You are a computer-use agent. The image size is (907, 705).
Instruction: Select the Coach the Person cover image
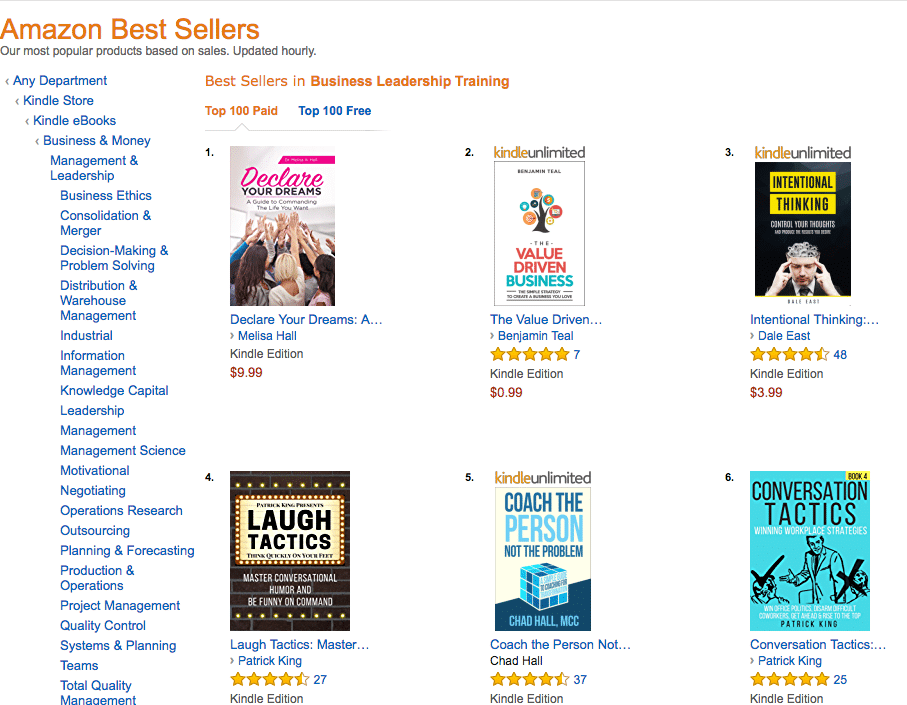543,559
